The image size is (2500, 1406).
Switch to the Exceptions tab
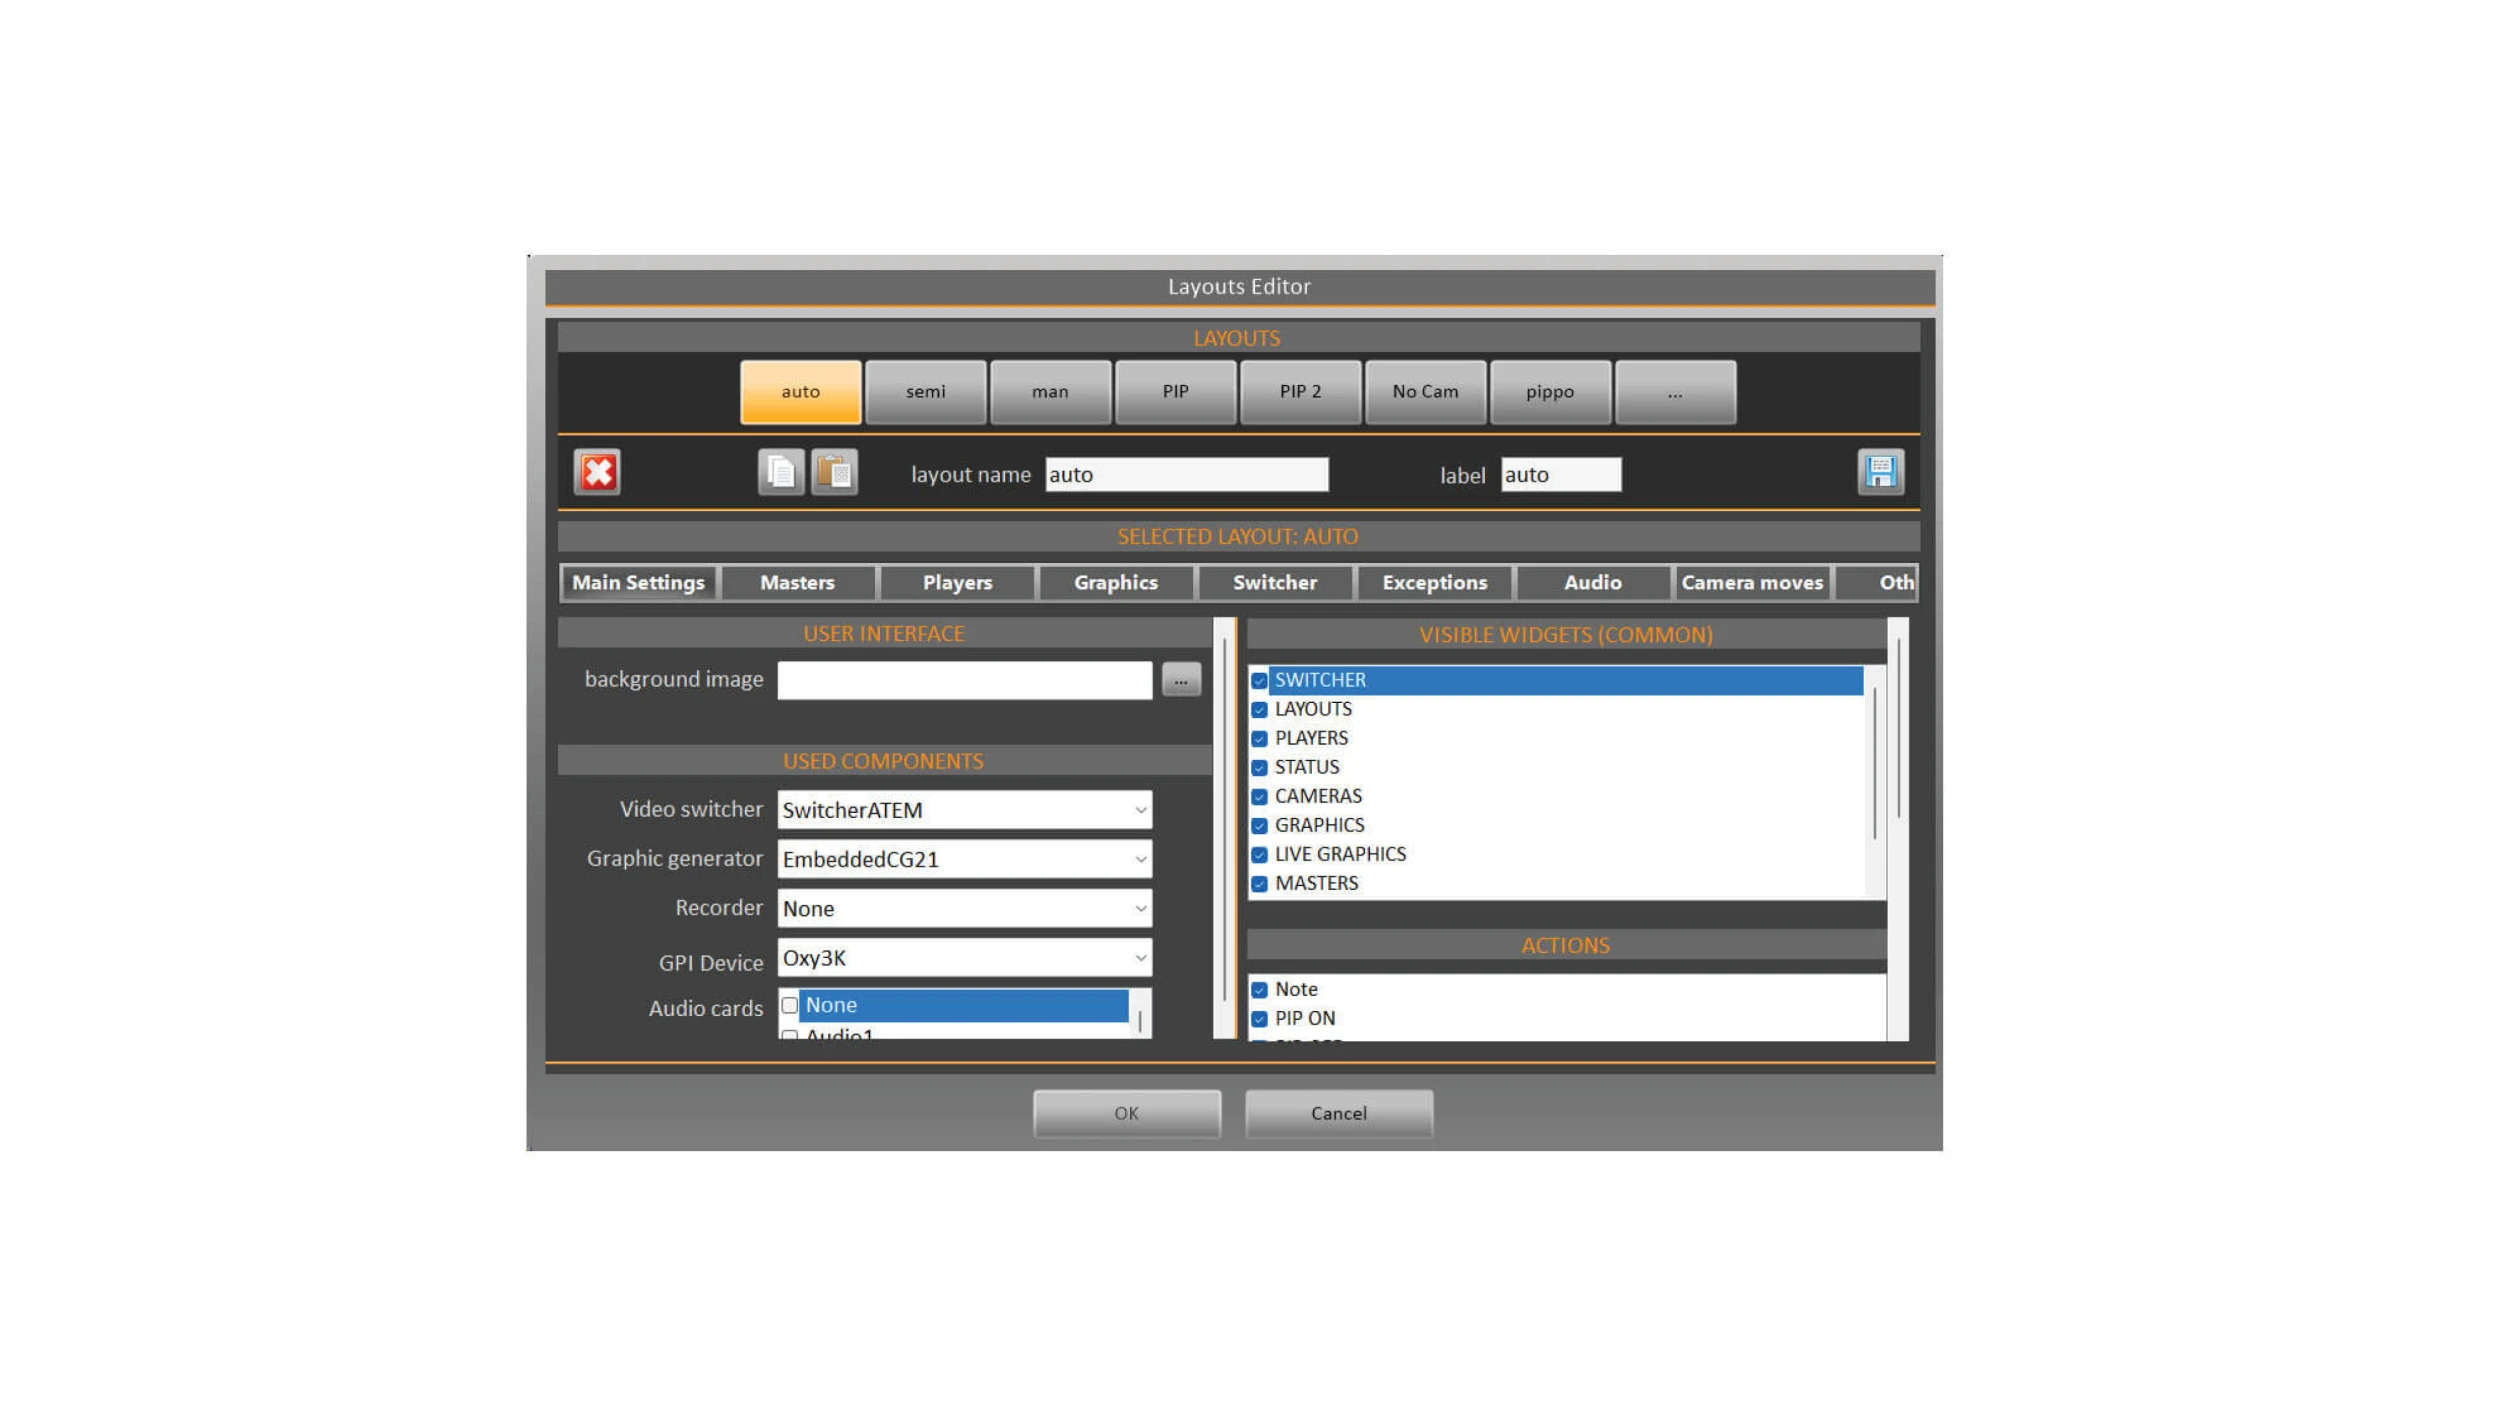[1434, 583]
